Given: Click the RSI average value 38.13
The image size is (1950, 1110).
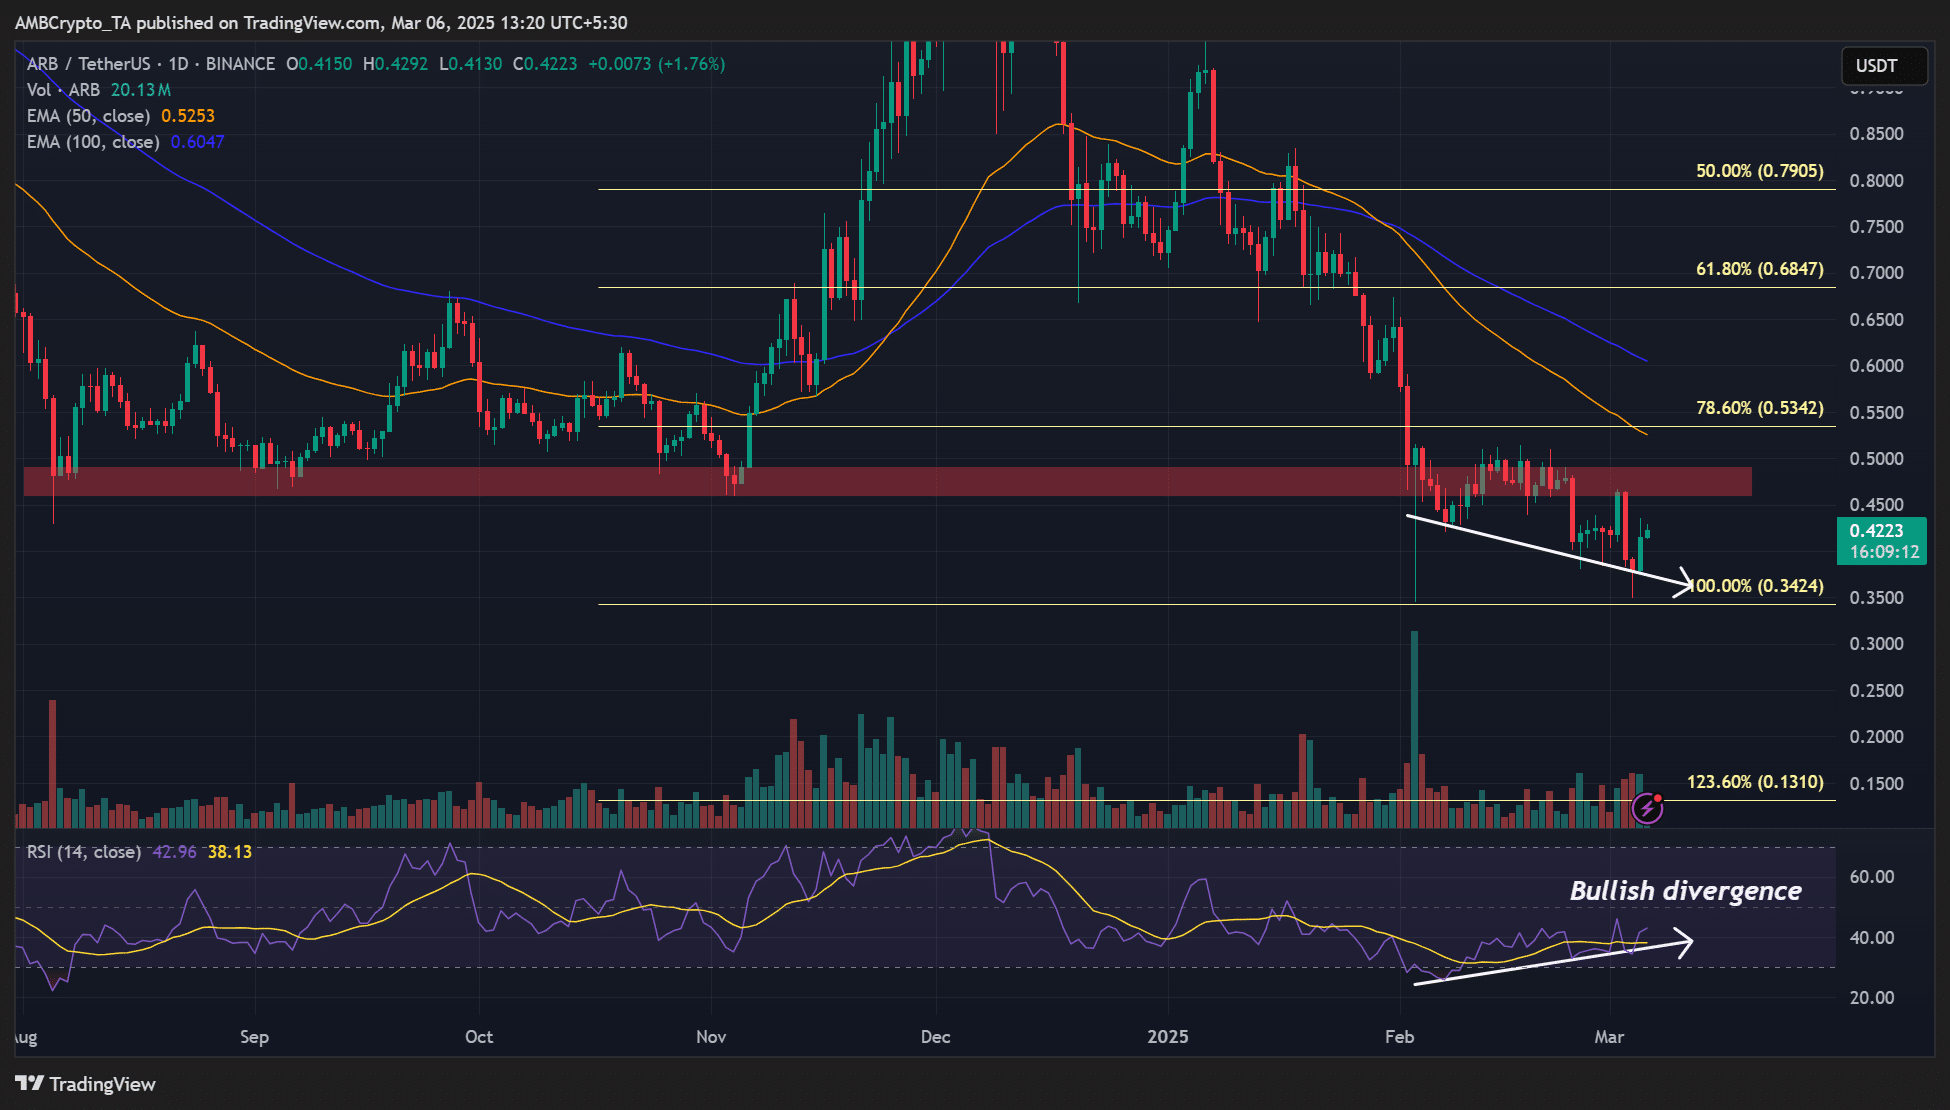Looking at the screenshot, I should 230,852.
